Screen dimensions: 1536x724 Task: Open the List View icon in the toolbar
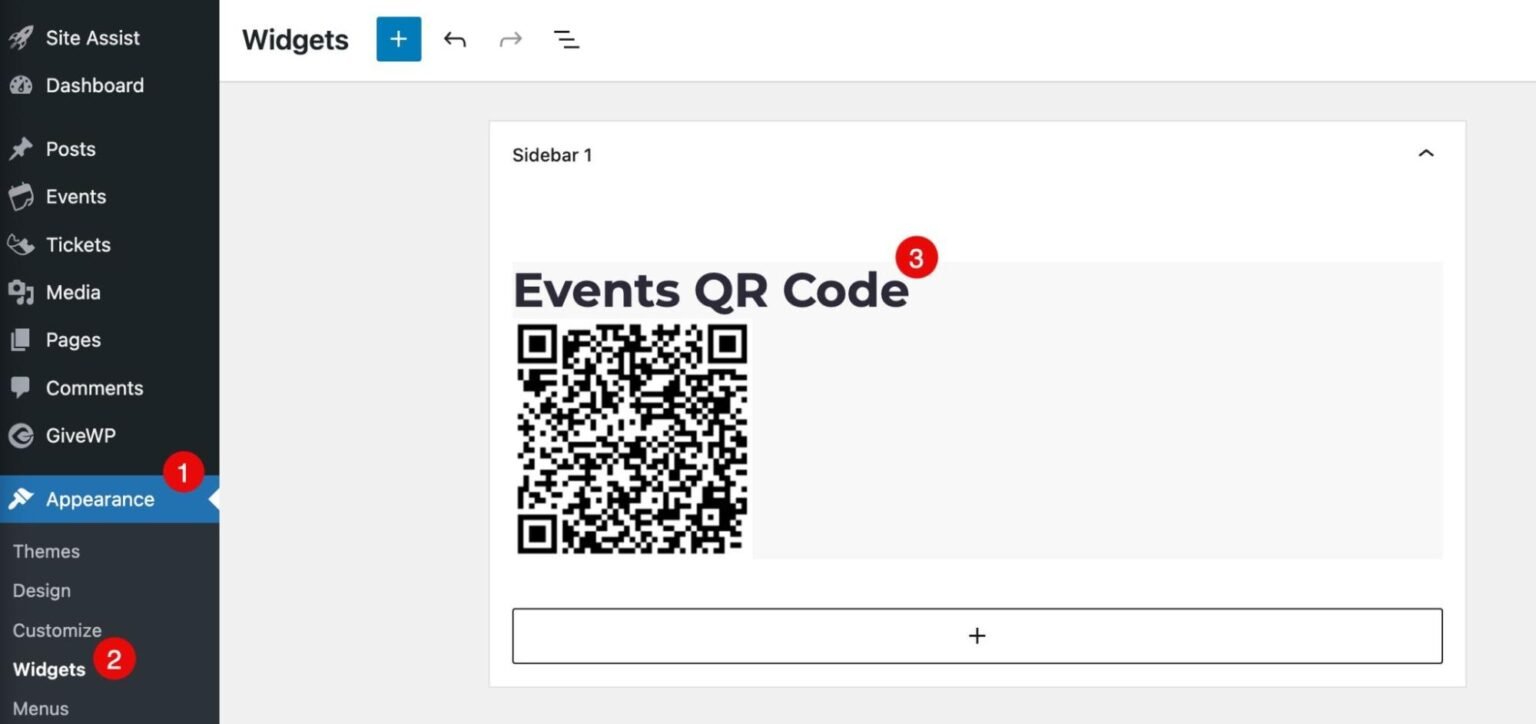(566, 39)
